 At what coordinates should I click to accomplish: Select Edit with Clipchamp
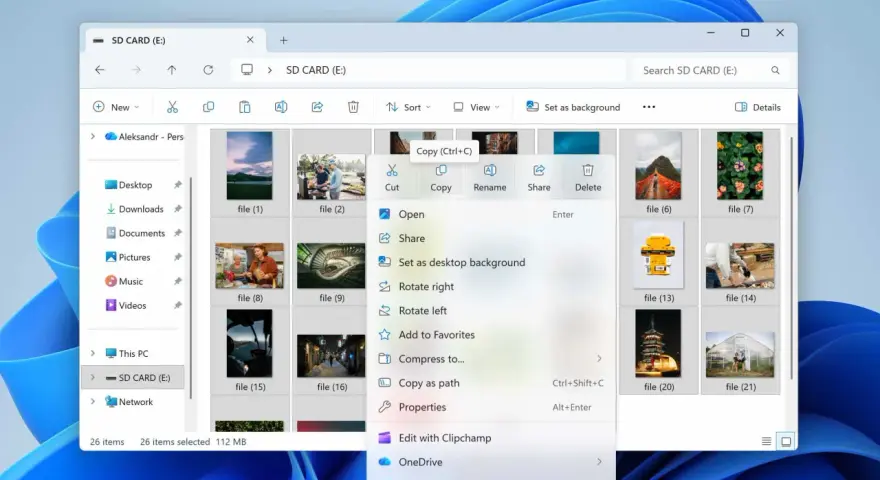(491, 438)
